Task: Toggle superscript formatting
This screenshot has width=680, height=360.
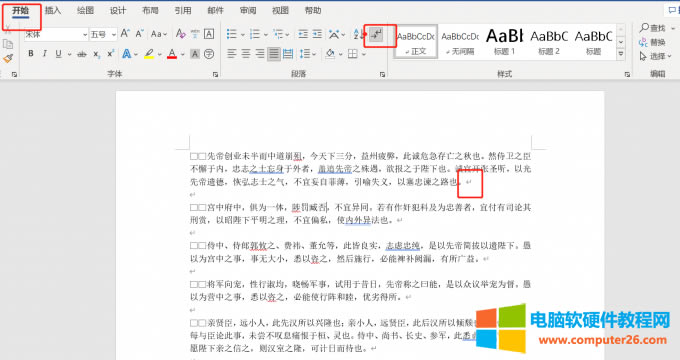Action: [111, 53]
